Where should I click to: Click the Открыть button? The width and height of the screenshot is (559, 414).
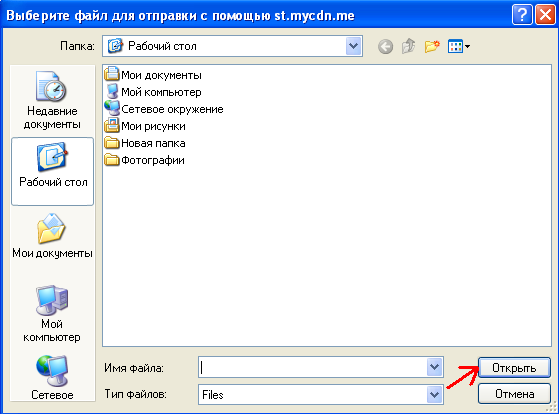[x=514, y=368]
